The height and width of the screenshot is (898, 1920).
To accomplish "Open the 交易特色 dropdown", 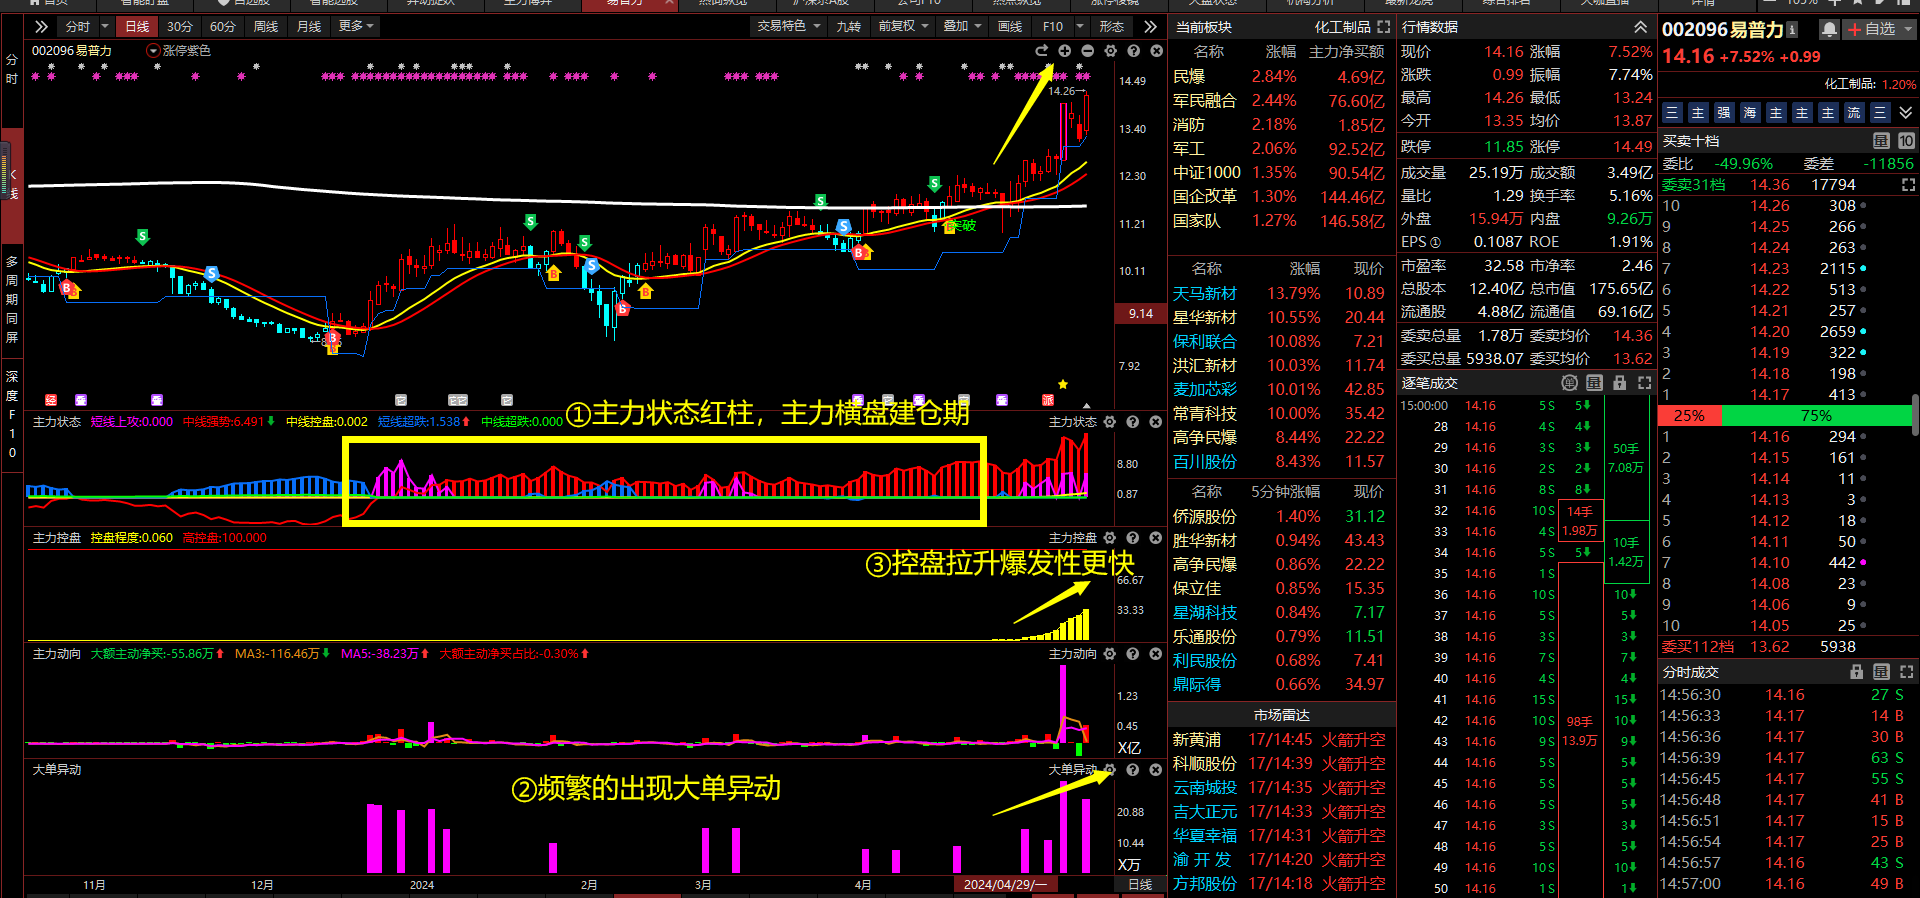I will [789, 26].
